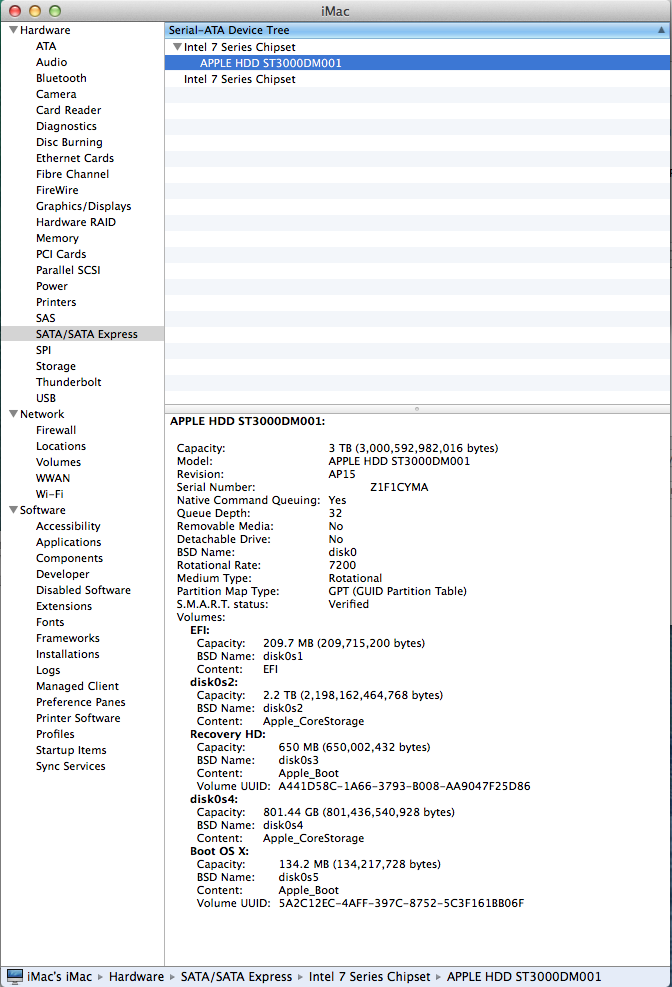Open Developer software category

(x=63, y=574)
